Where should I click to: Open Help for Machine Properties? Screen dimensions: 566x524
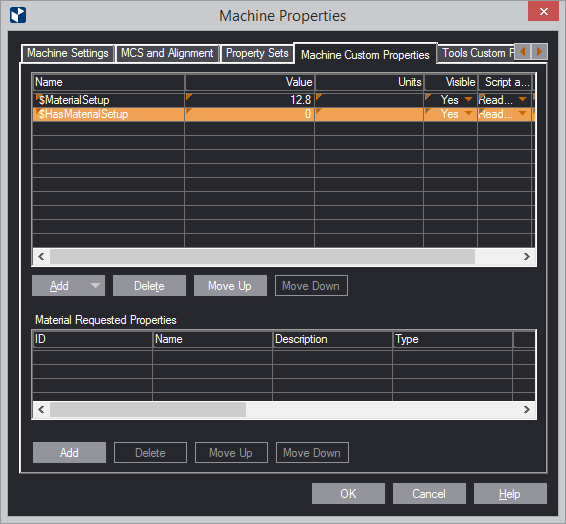pyautogui.click(x=510, y=493)
